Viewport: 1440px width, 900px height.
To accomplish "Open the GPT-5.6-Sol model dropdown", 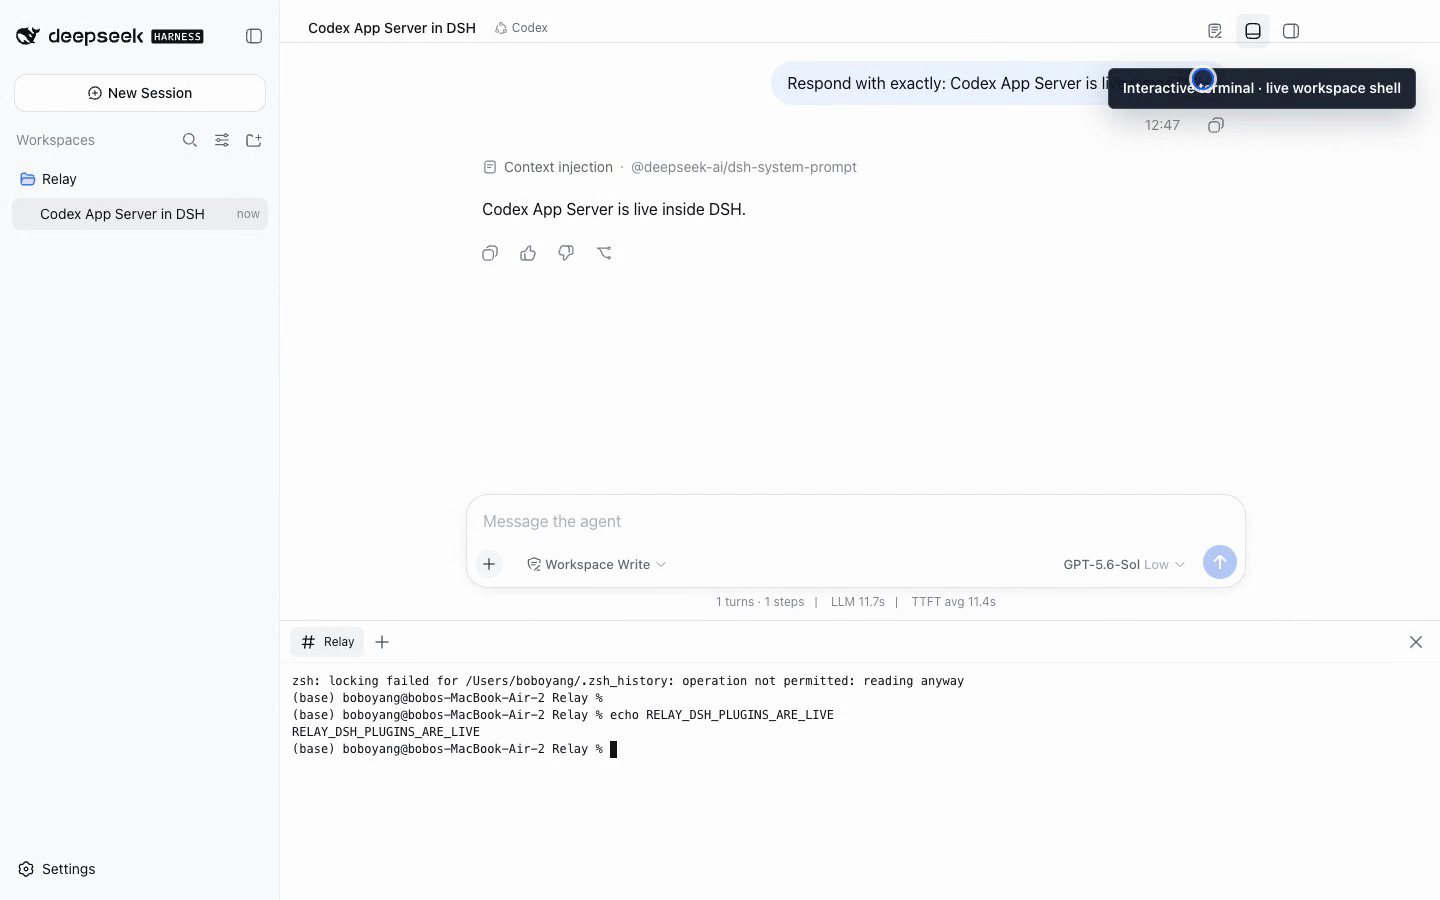I will pos(1124,565).
